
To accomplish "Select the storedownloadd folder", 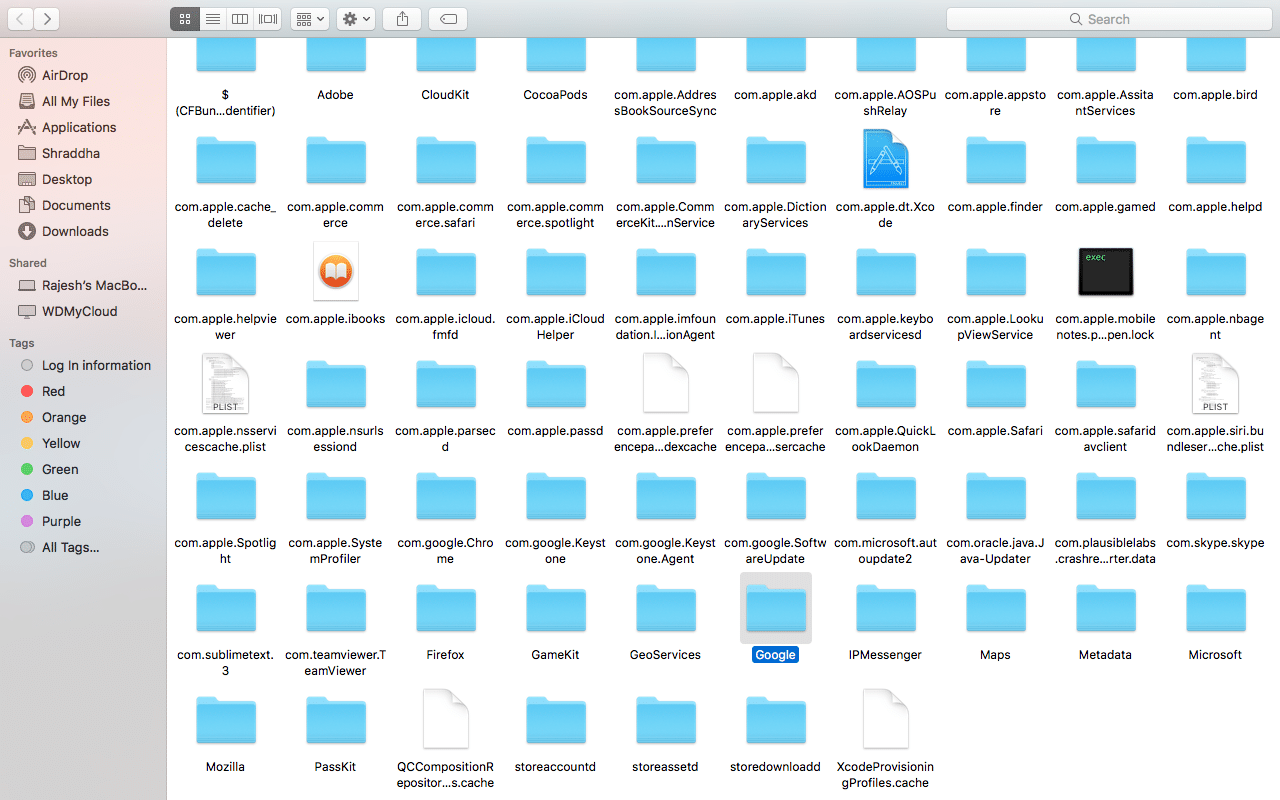I will pos(775,721).
